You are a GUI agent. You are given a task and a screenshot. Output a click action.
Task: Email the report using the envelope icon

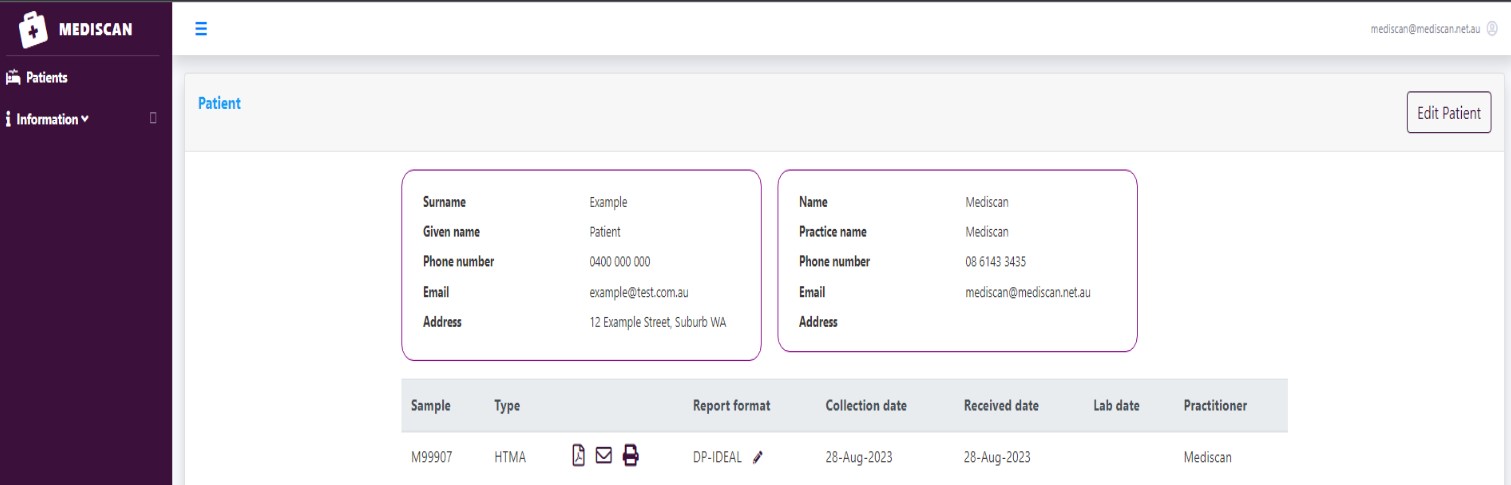click(603, 456)
